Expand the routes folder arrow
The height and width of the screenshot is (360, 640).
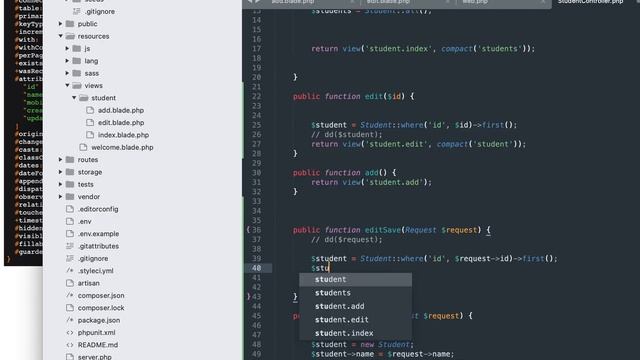60,160
